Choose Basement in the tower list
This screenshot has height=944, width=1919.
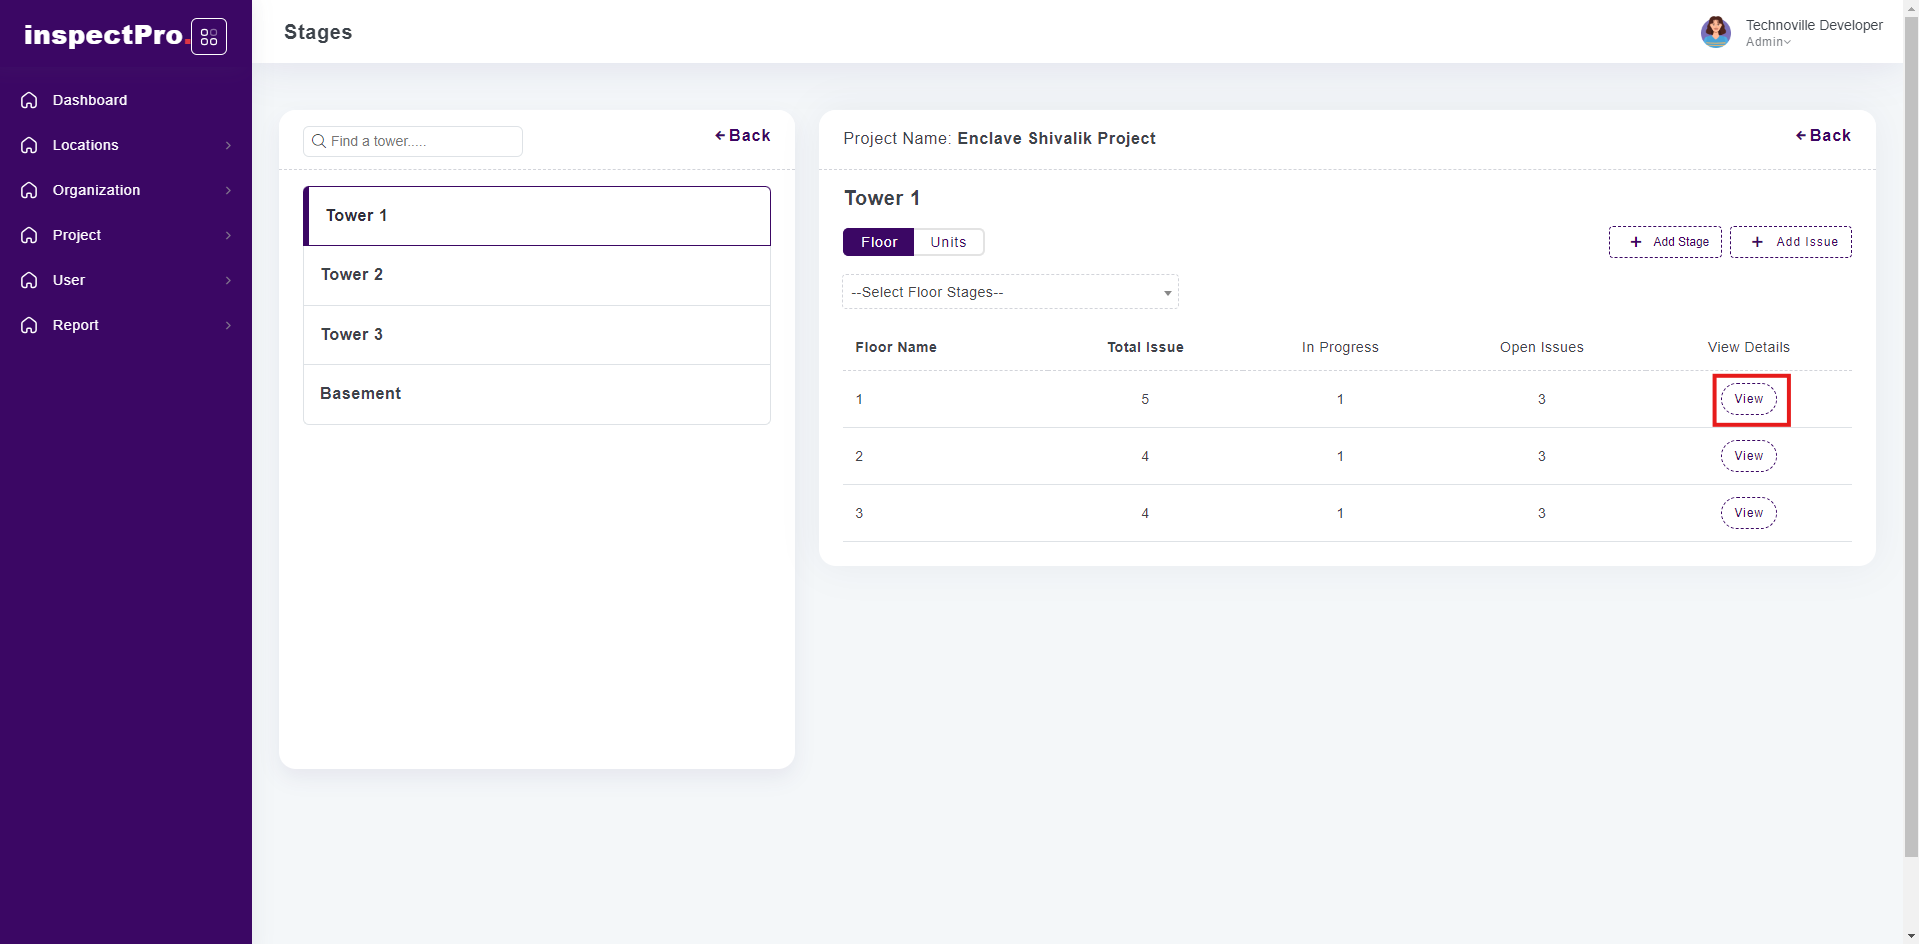point(537,394)
